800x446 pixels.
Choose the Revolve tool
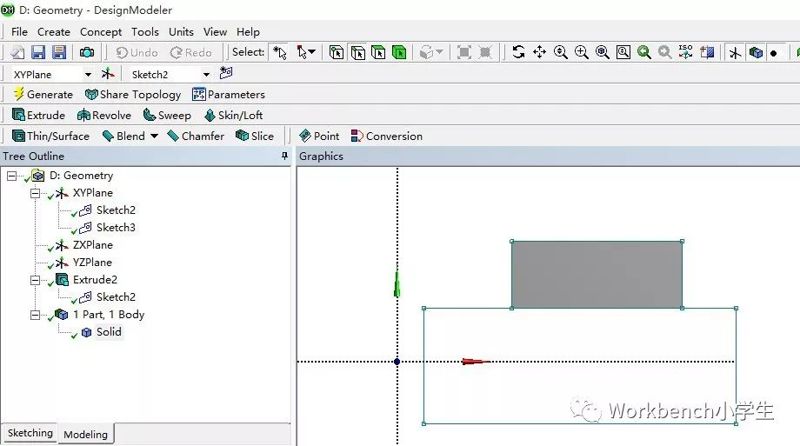[104, 115]
